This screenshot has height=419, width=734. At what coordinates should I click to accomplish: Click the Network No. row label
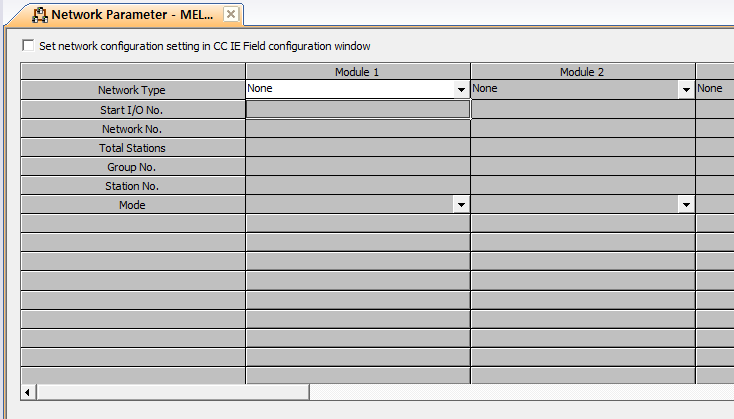point(132,129)
